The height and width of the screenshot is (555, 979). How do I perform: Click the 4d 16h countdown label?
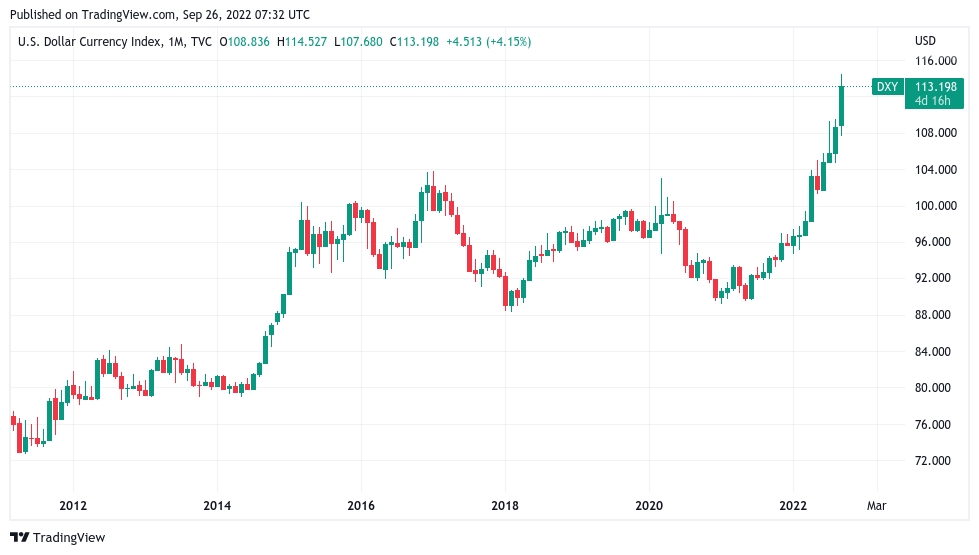(932, 101)
